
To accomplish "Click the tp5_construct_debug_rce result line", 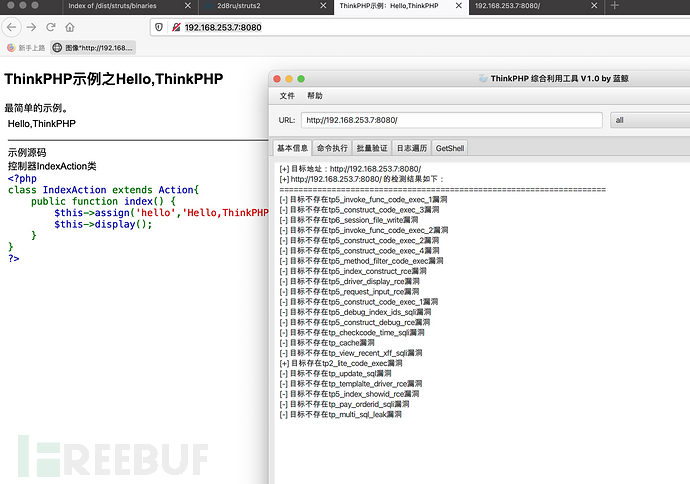I will 355,322.
